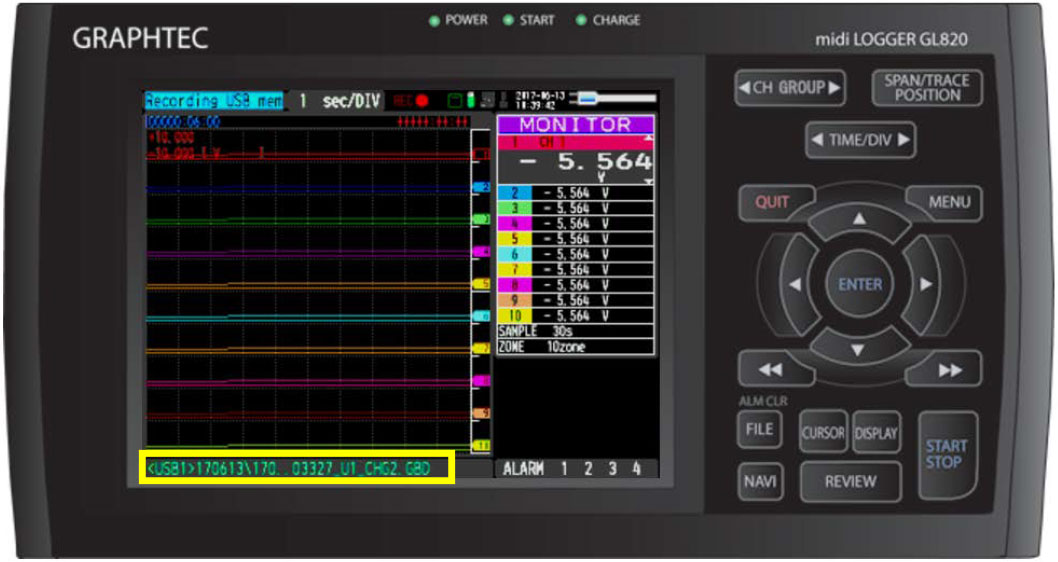Click the date and time readout

540,101
